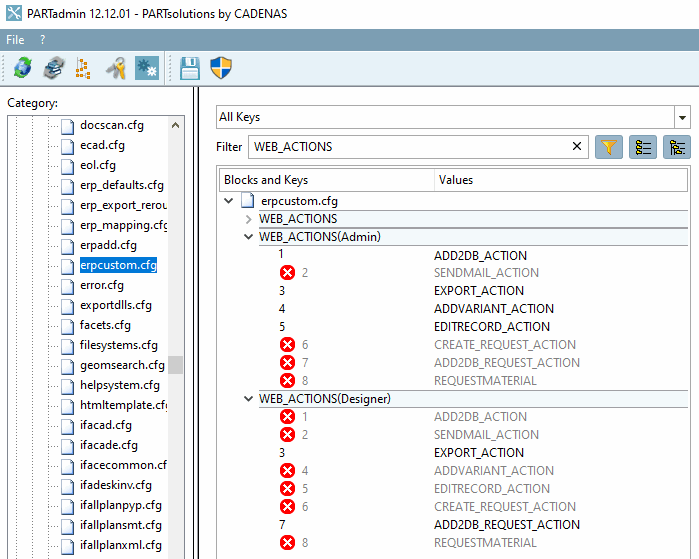Viewport: 699px width, 559px height.
Task: Click the file icon next to erp_mapping.cfg
Action: (x=67, y=226)
